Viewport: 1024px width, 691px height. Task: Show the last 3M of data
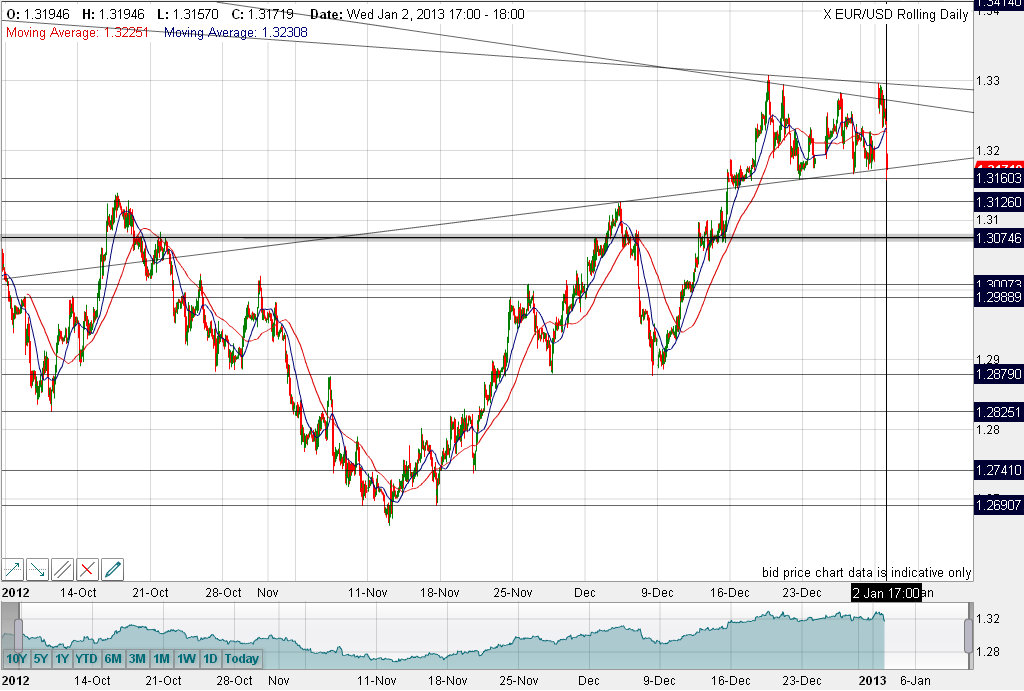click(x=138, y=659)
